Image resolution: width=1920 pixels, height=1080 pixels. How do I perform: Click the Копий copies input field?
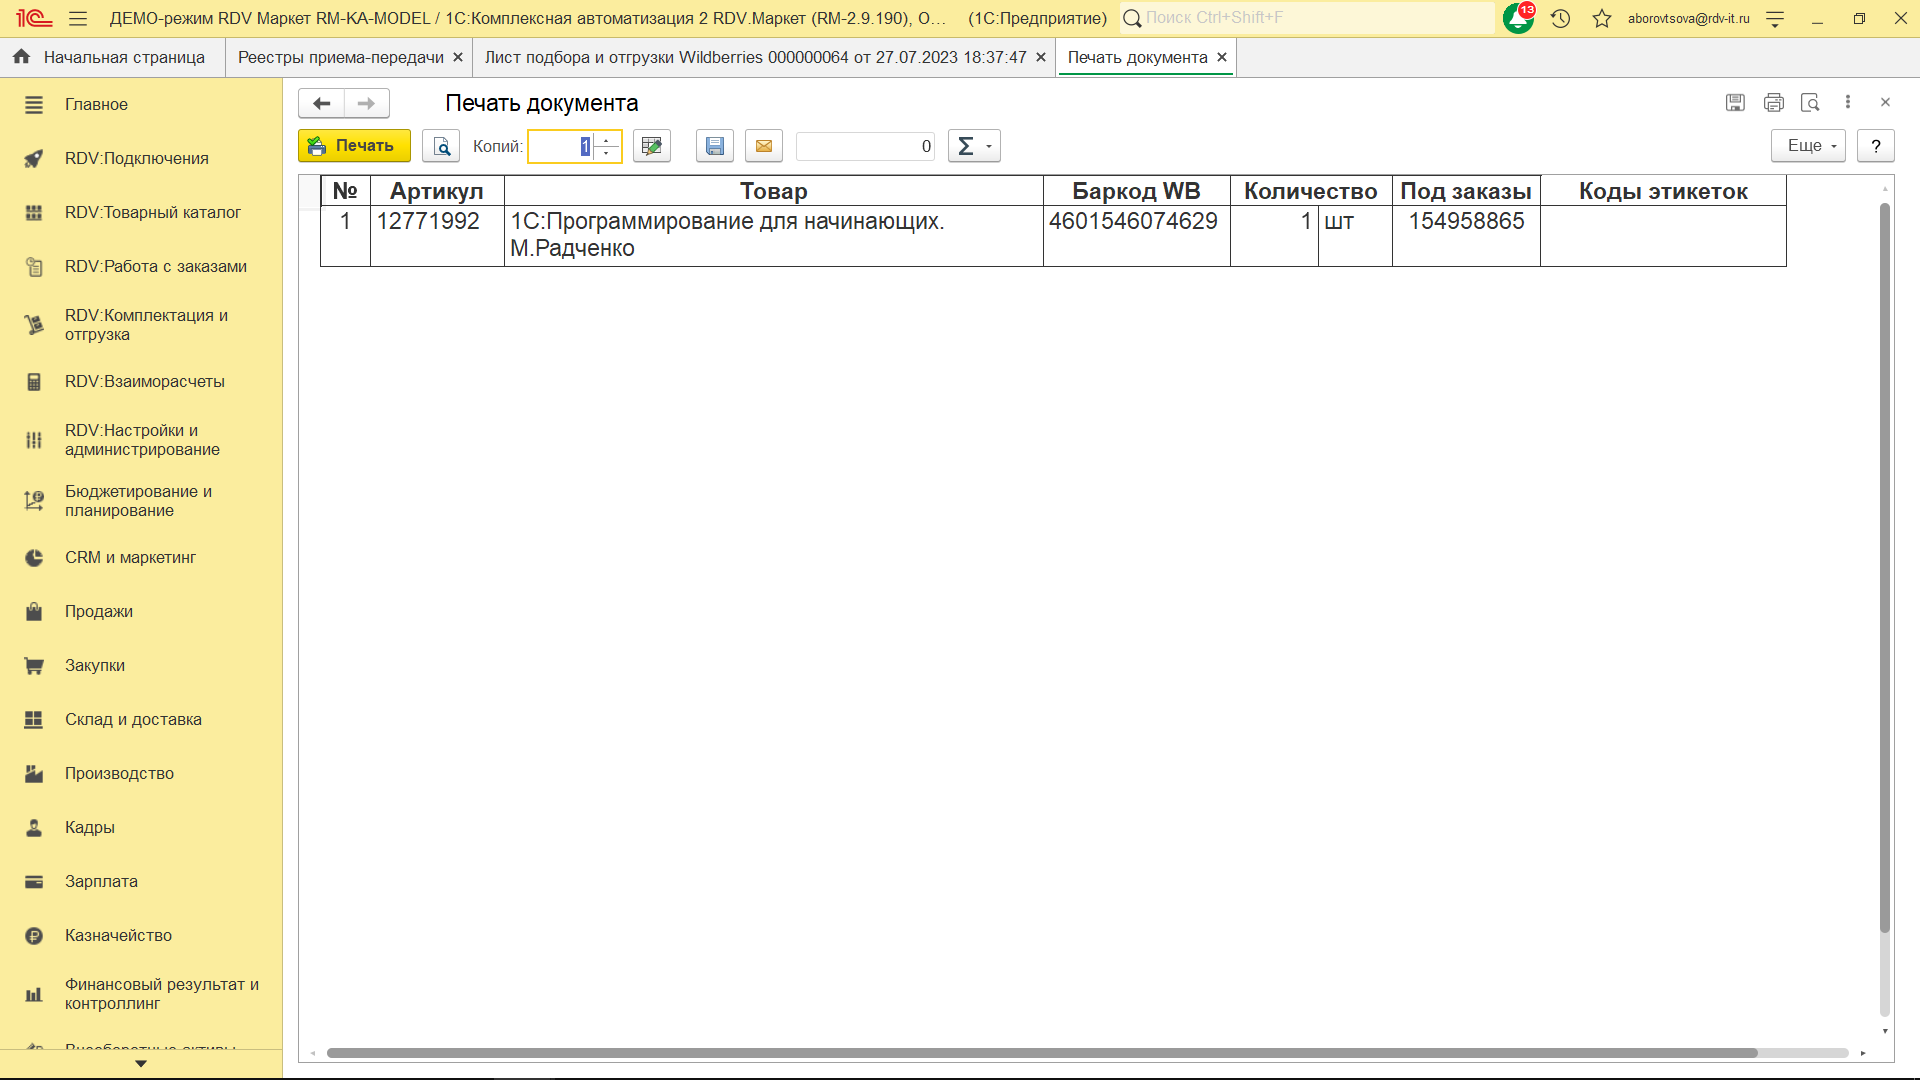point(560,146)
